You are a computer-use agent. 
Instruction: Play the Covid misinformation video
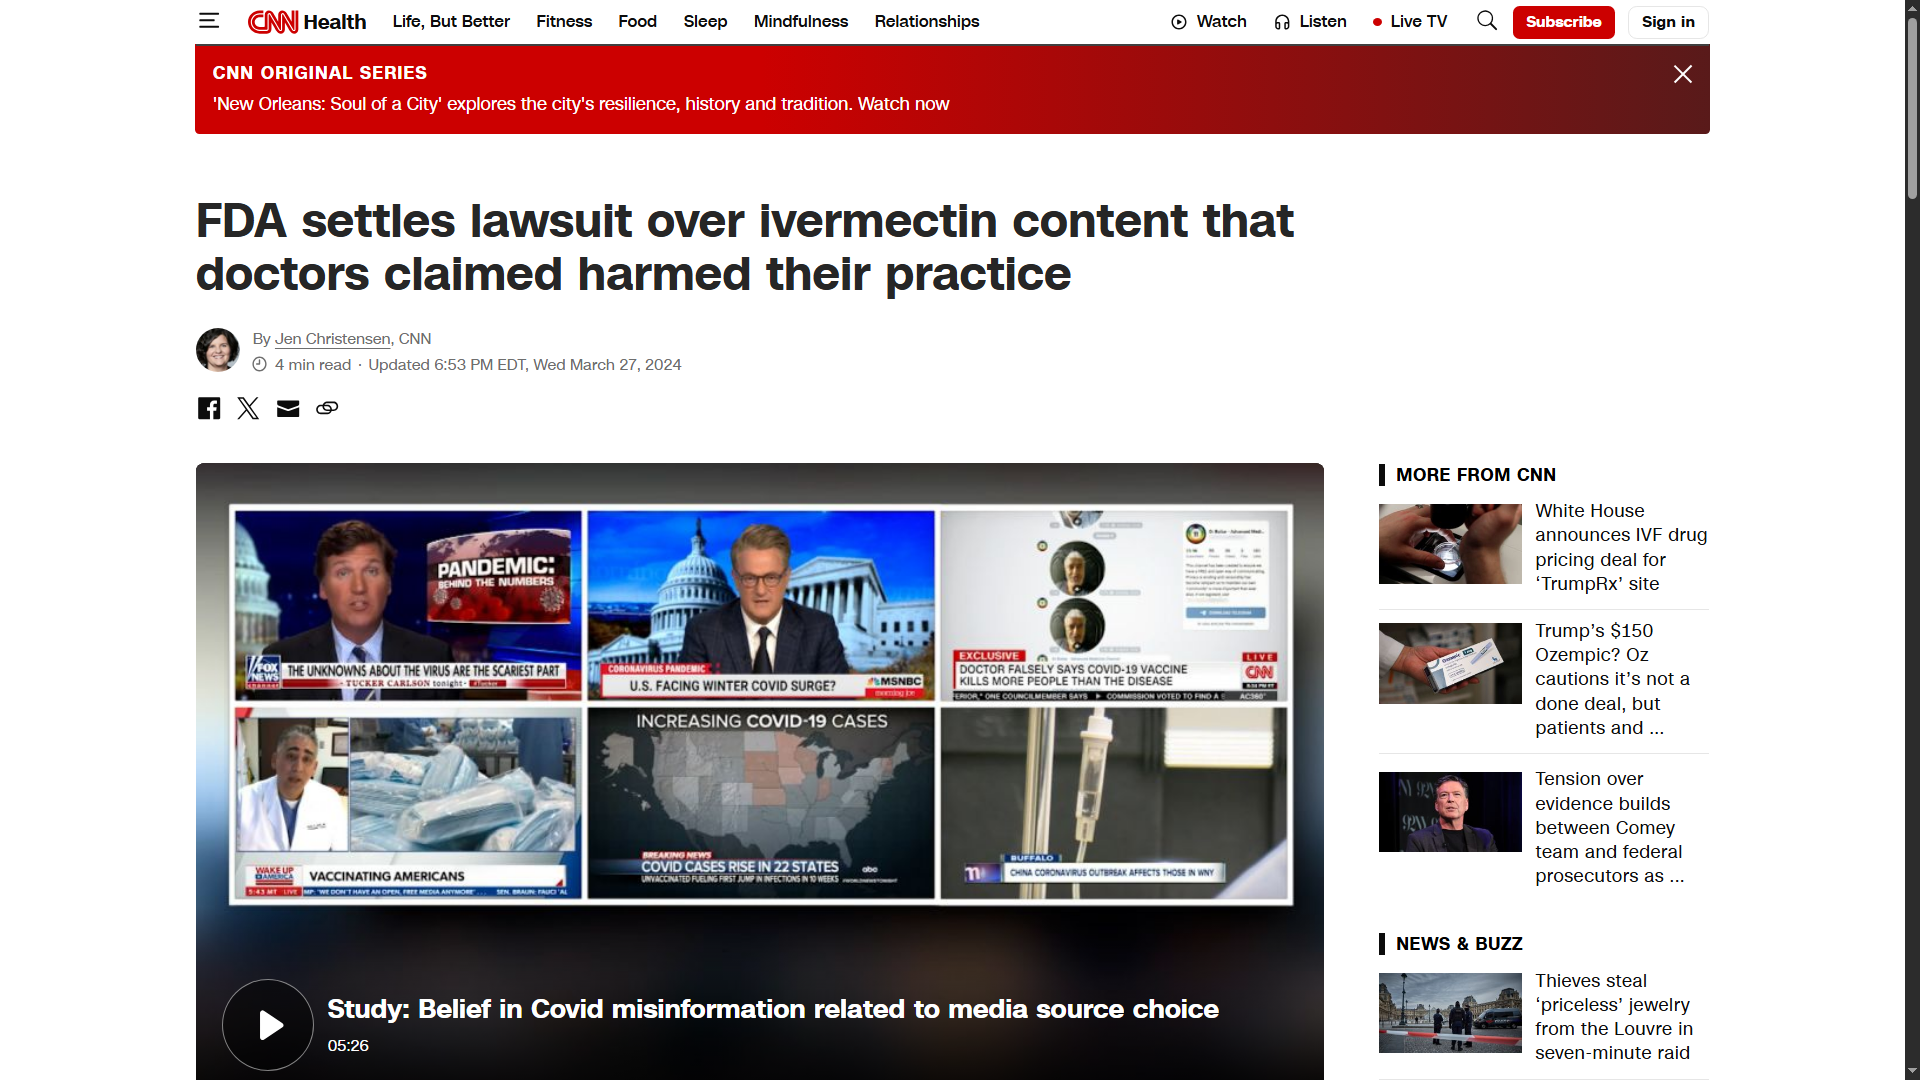pos(268,1024)
